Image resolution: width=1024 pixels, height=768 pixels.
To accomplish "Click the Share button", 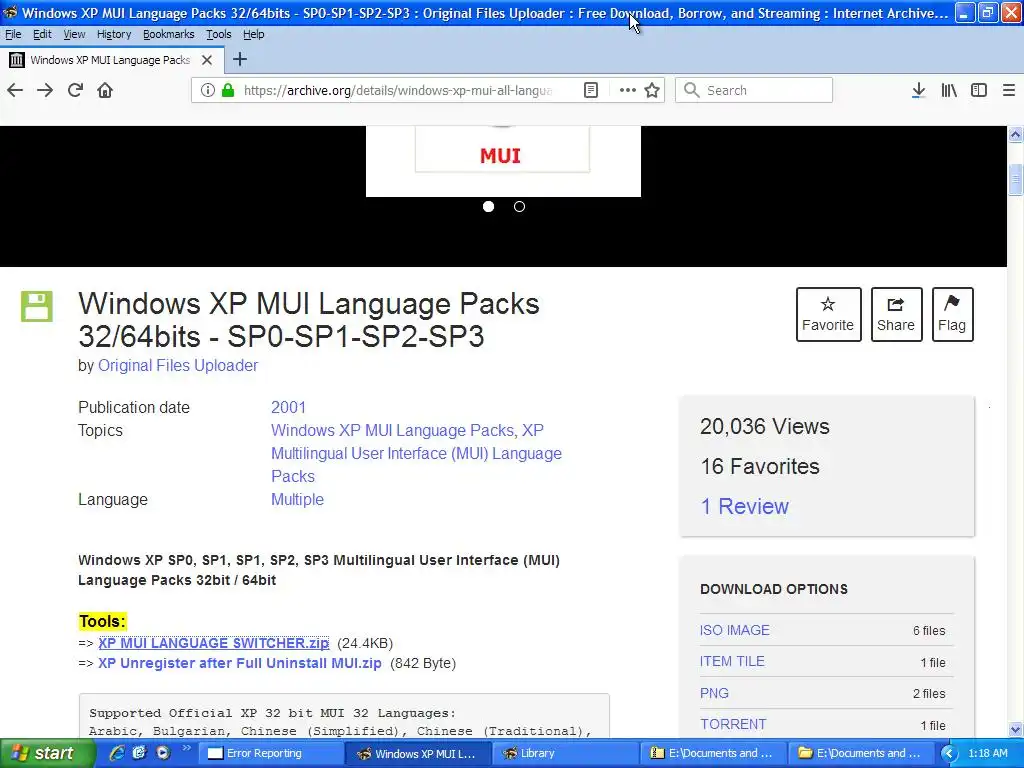I will click(896, 314).
